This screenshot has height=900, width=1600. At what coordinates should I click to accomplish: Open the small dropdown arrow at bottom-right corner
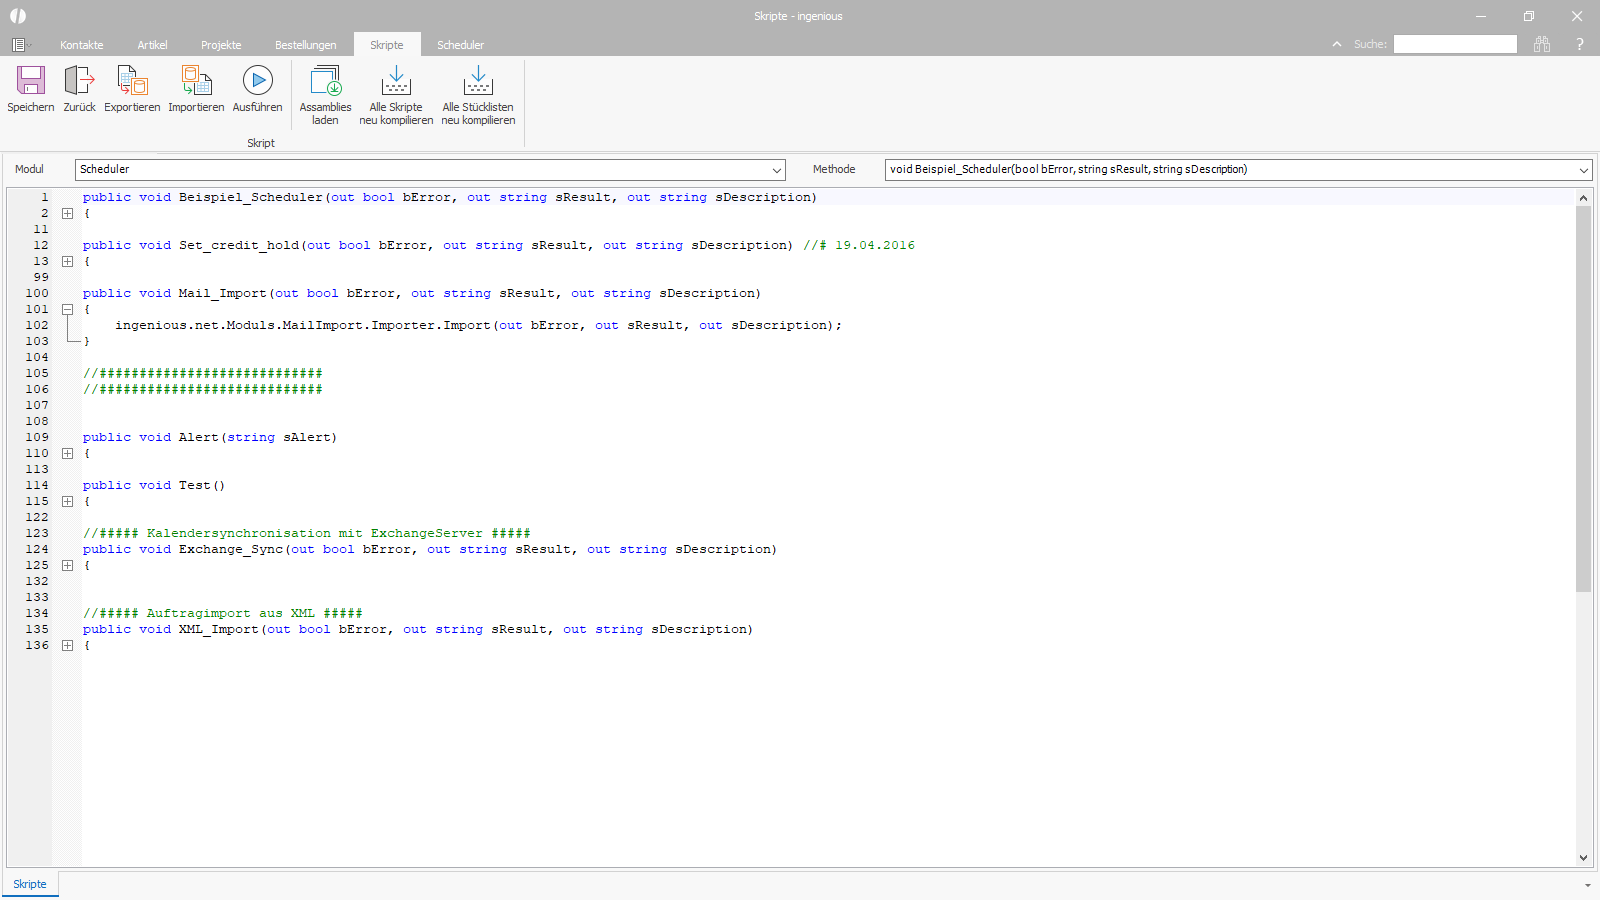(x=1587, y=885)
